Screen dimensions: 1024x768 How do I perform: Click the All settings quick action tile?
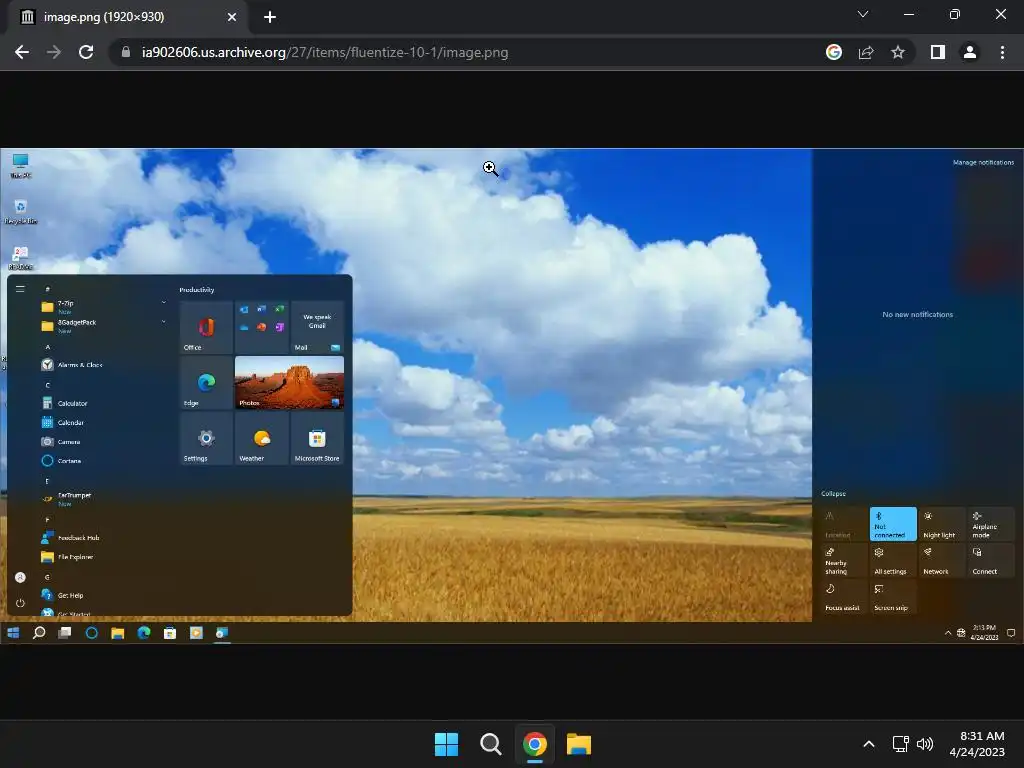pos(893,560)
